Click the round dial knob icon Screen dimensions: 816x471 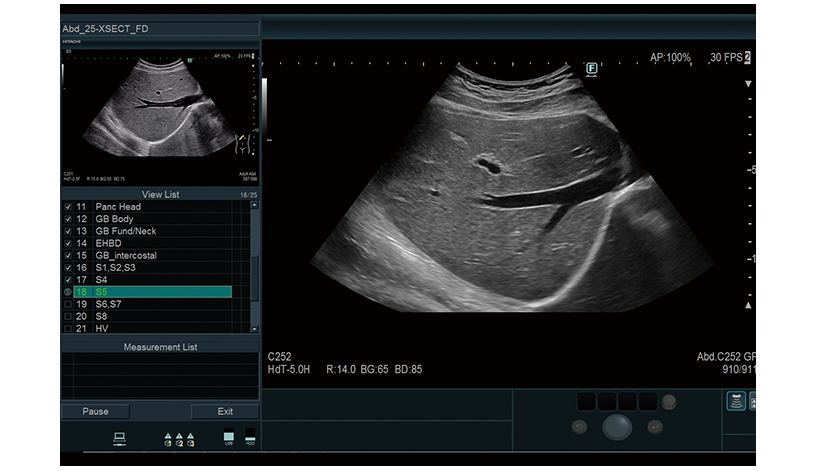tap(669, 401)
